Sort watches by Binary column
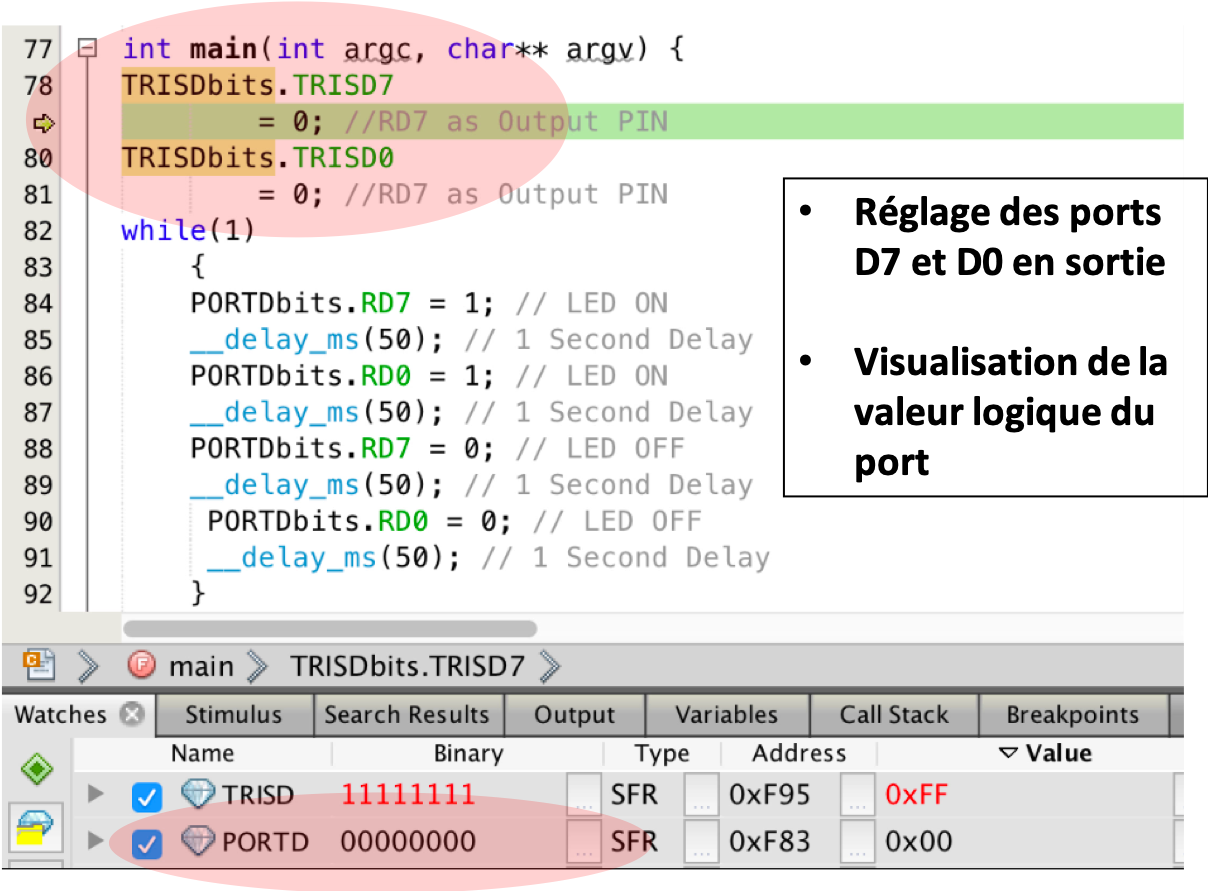 [x=468, y=753]
